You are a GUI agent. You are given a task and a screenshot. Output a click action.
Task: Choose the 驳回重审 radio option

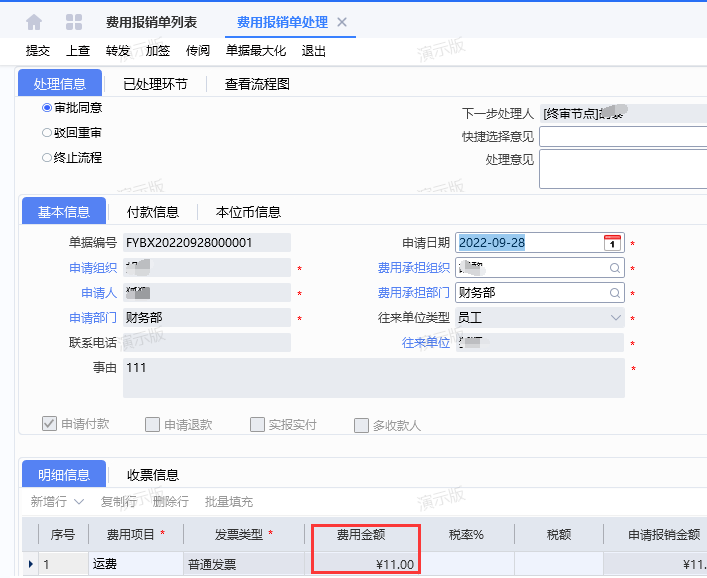[x=47, y=133]
